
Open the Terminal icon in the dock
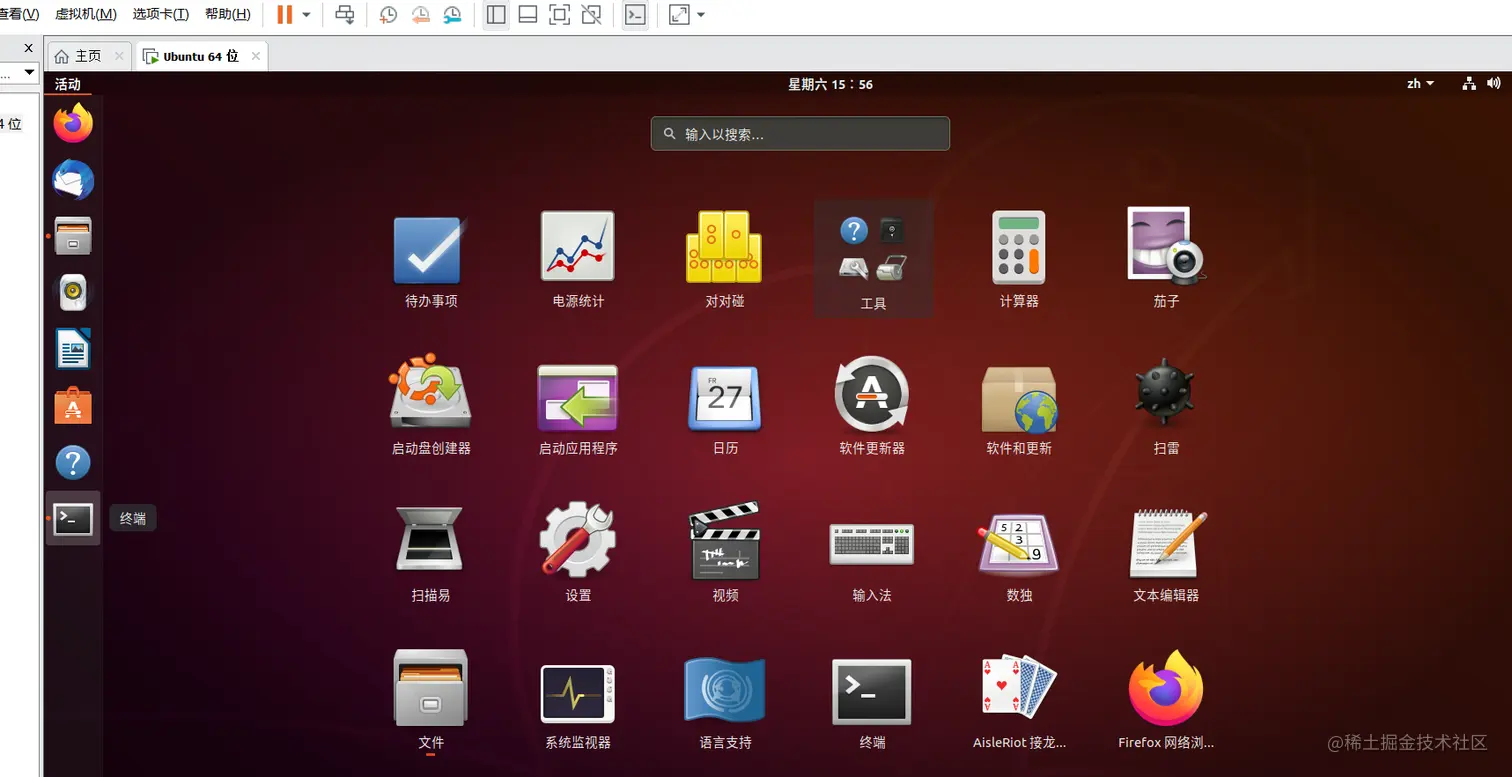click(73, 519)
